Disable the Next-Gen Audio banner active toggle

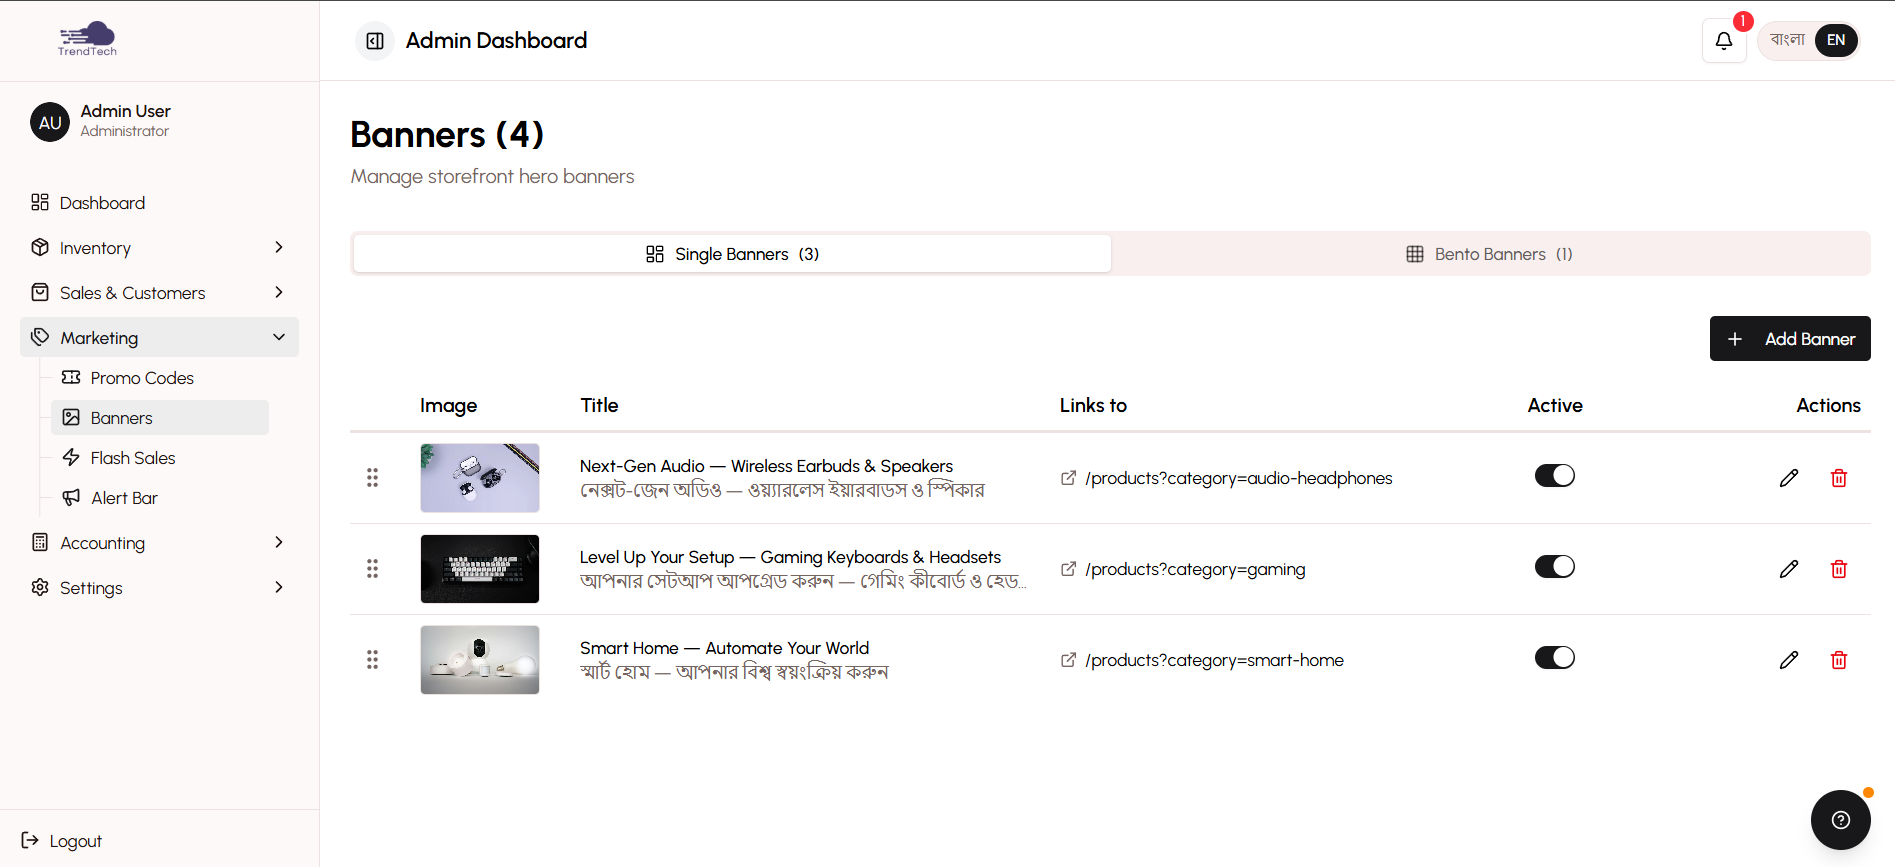point(1554,476)
